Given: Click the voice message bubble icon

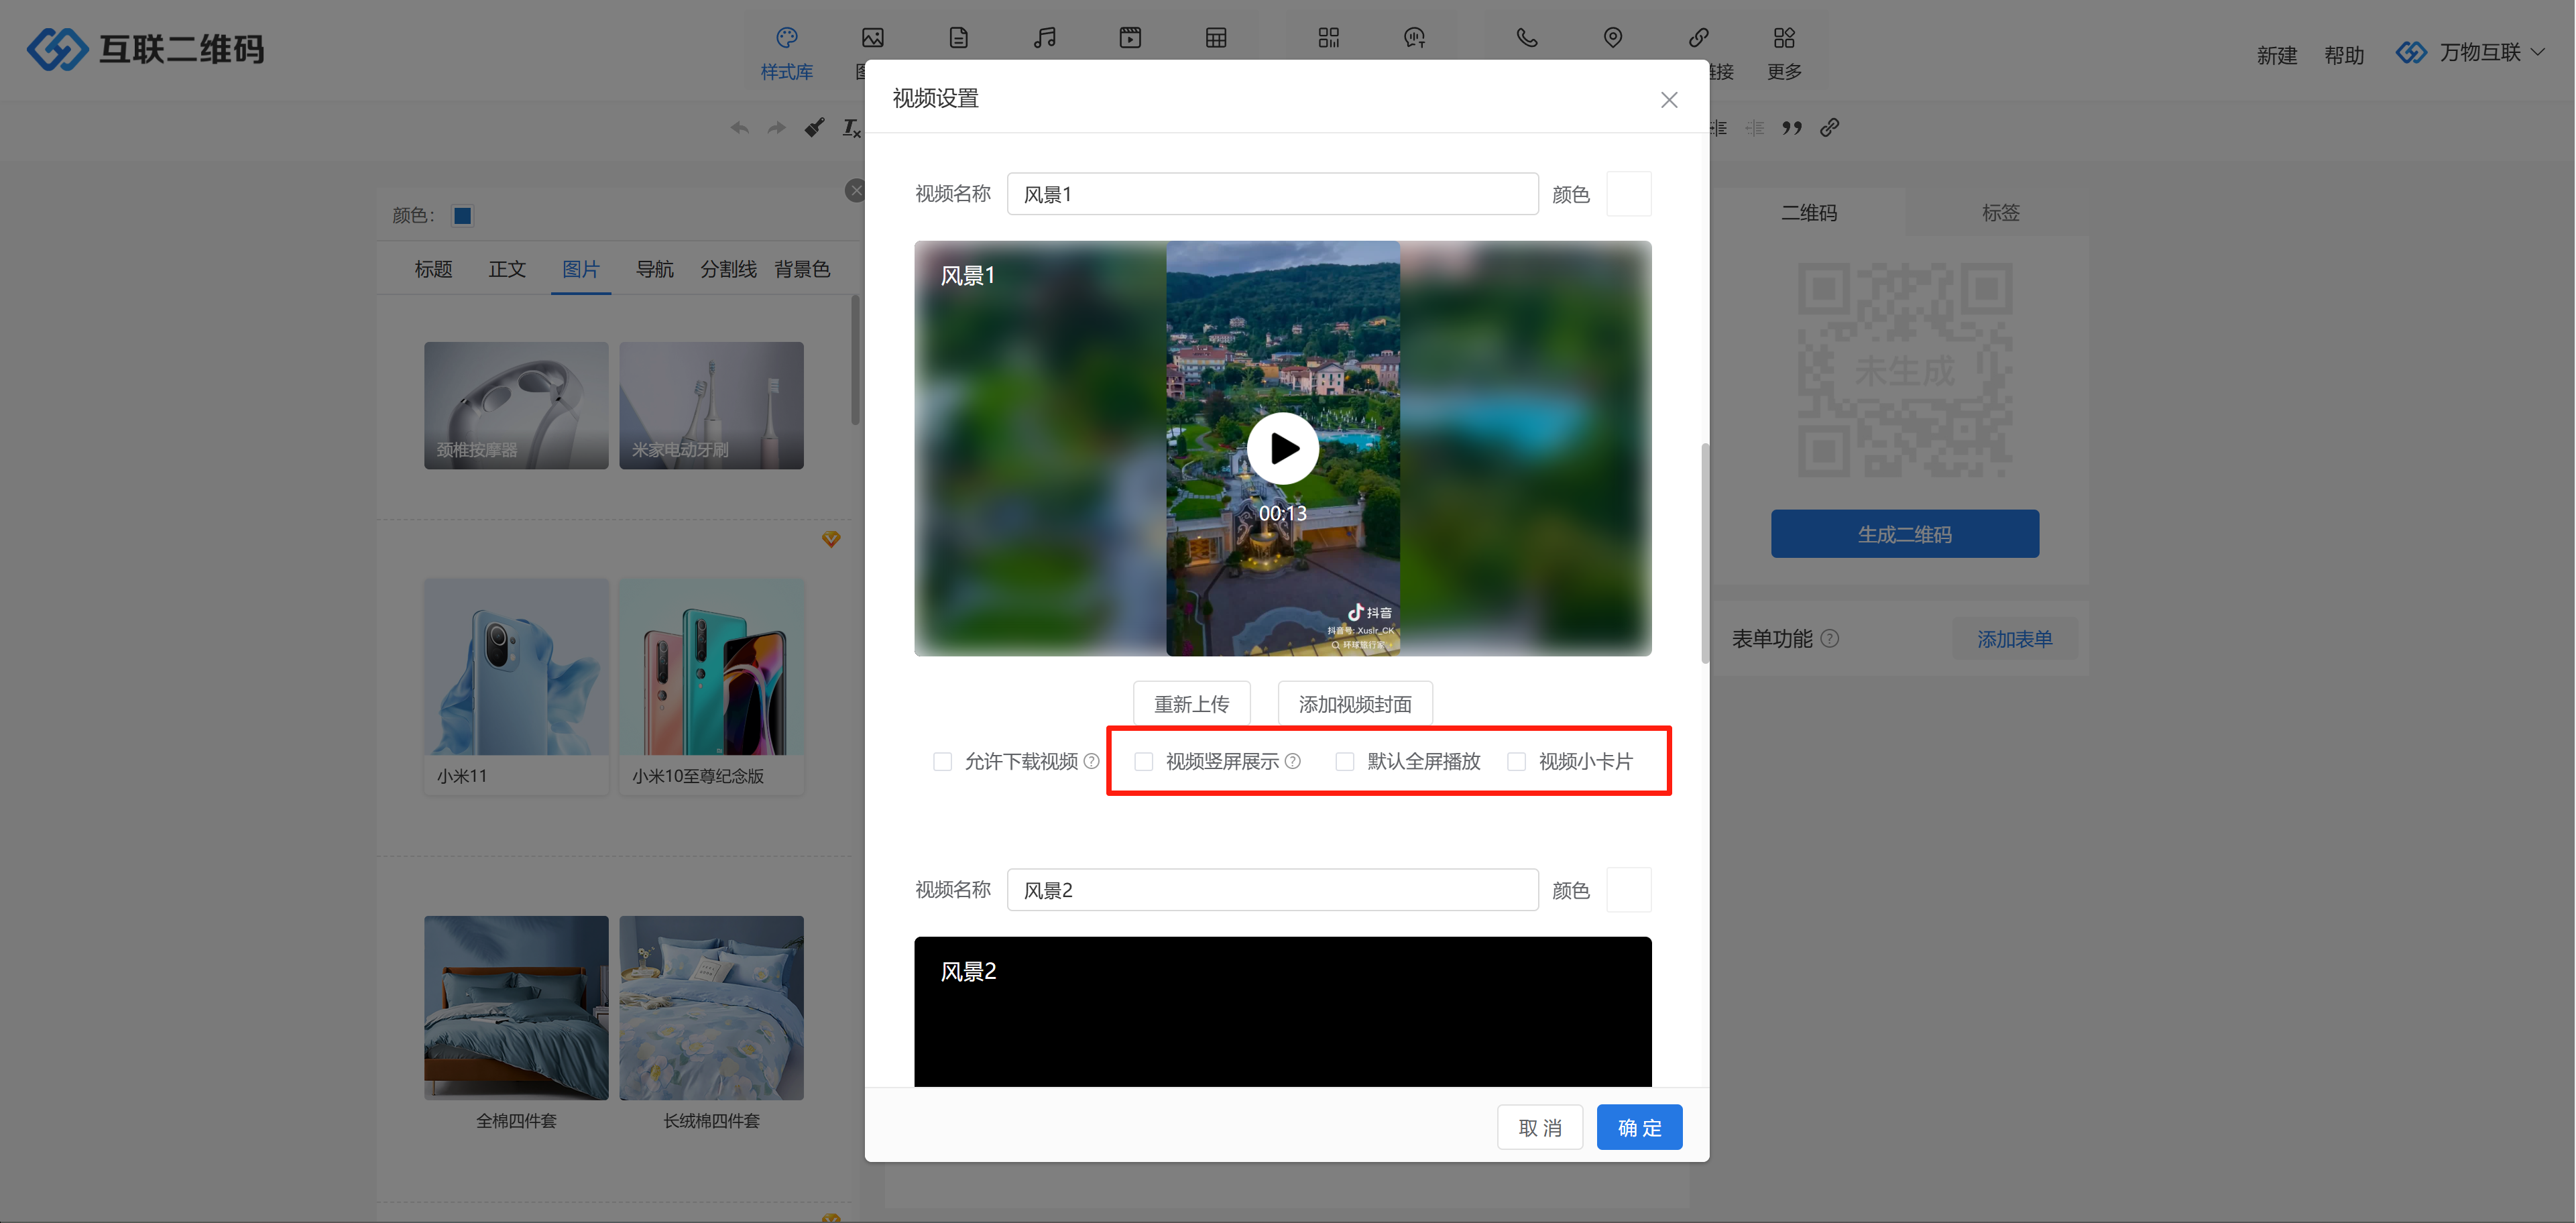Looking at the screenshot, I should (x=1414, y=38).
